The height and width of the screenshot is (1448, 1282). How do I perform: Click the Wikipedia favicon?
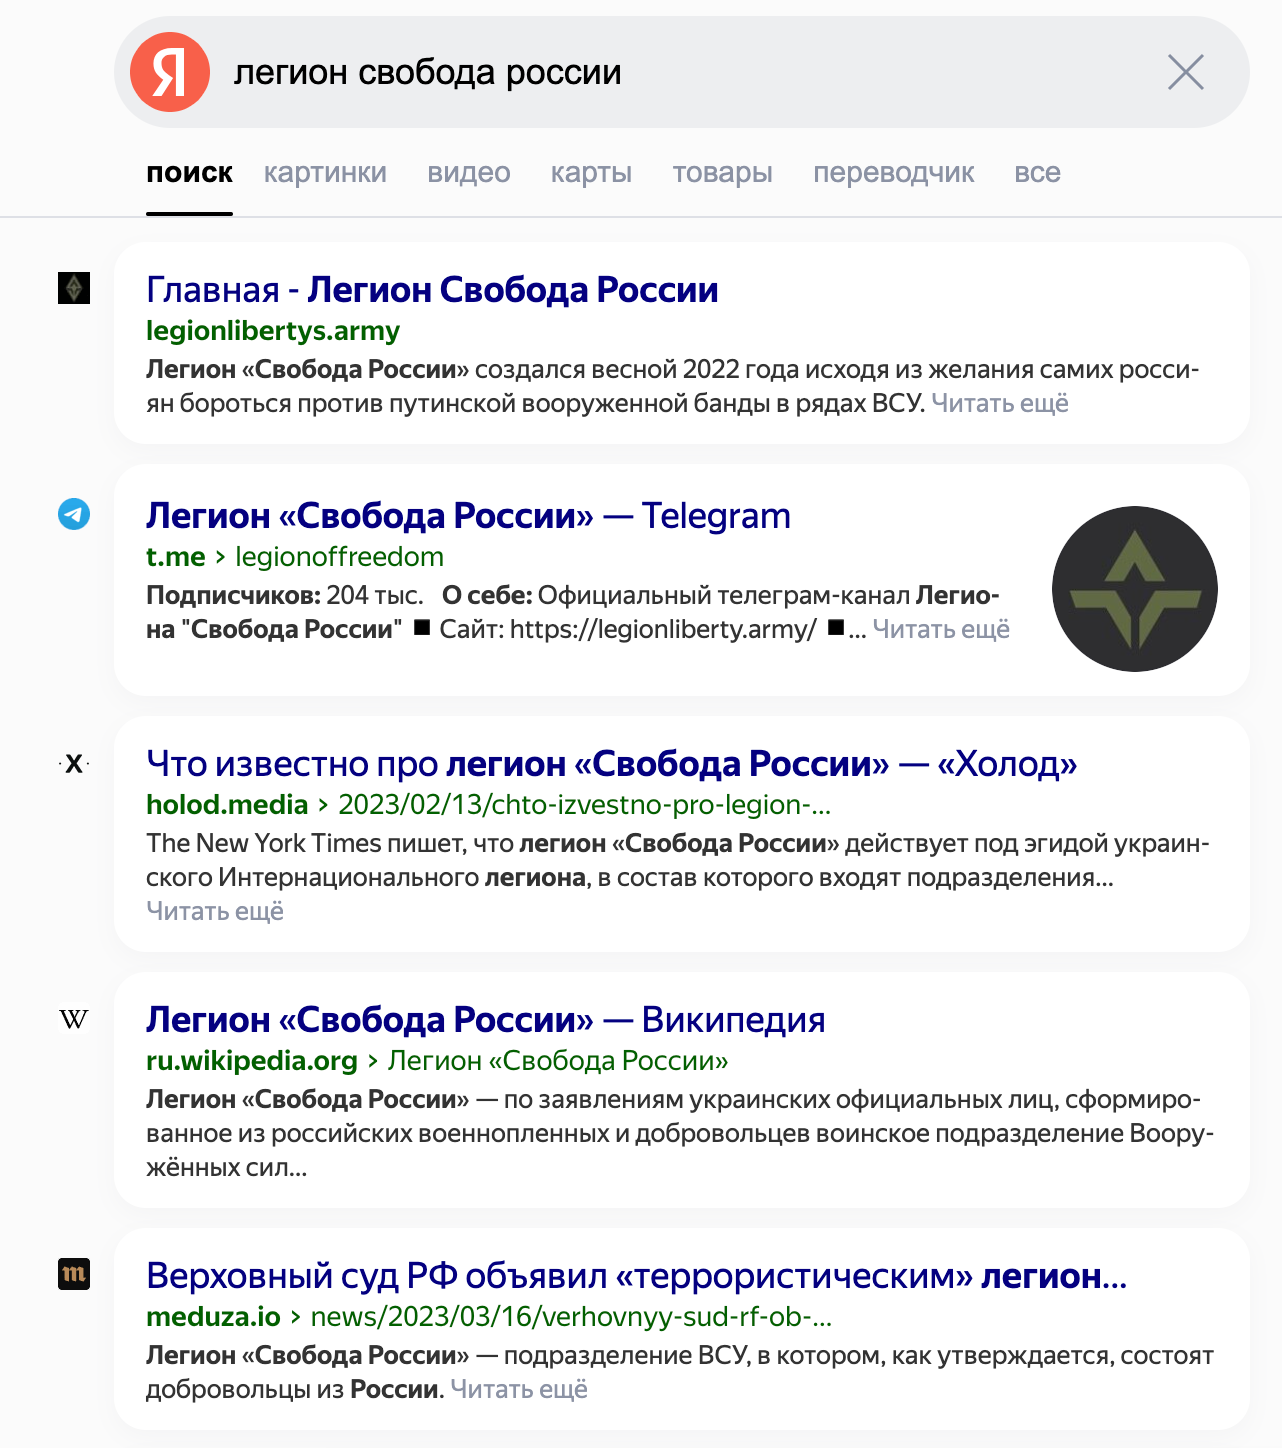tap(74, 1019)
